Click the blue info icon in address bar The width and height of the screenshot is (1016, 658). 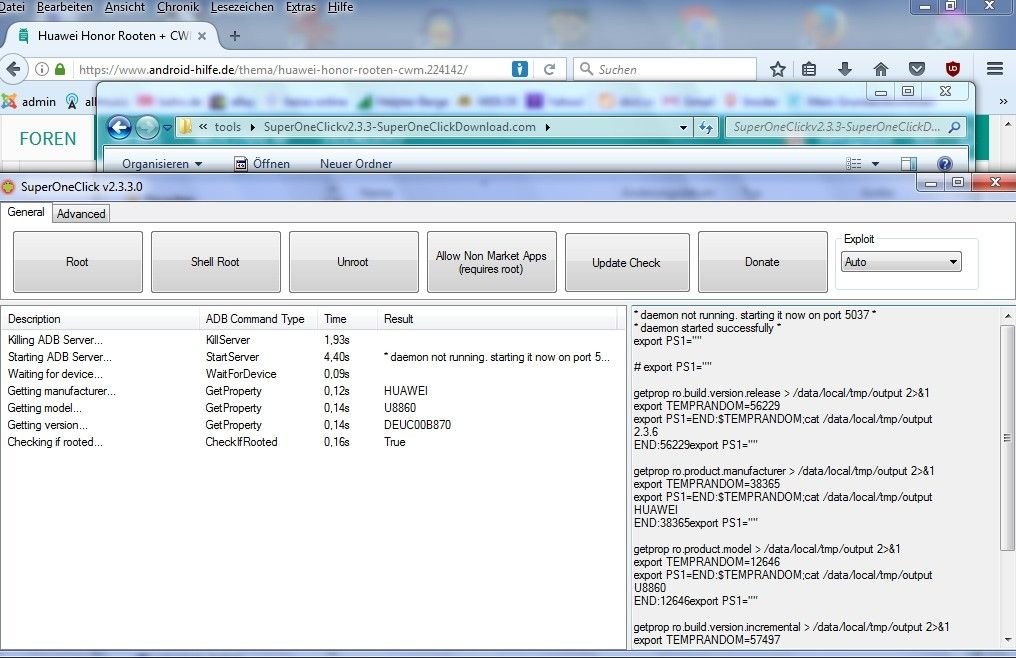tap(520, 69)
